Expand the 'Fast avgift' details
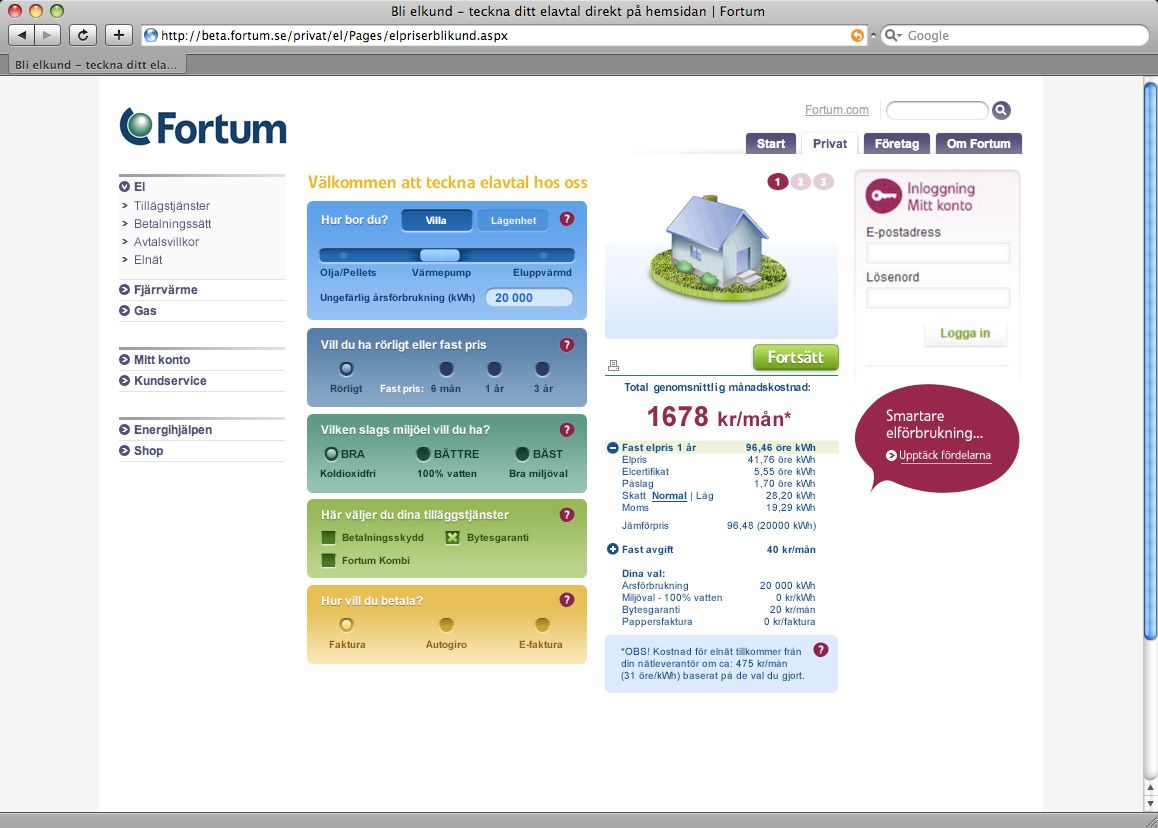 tap(612, 550)
